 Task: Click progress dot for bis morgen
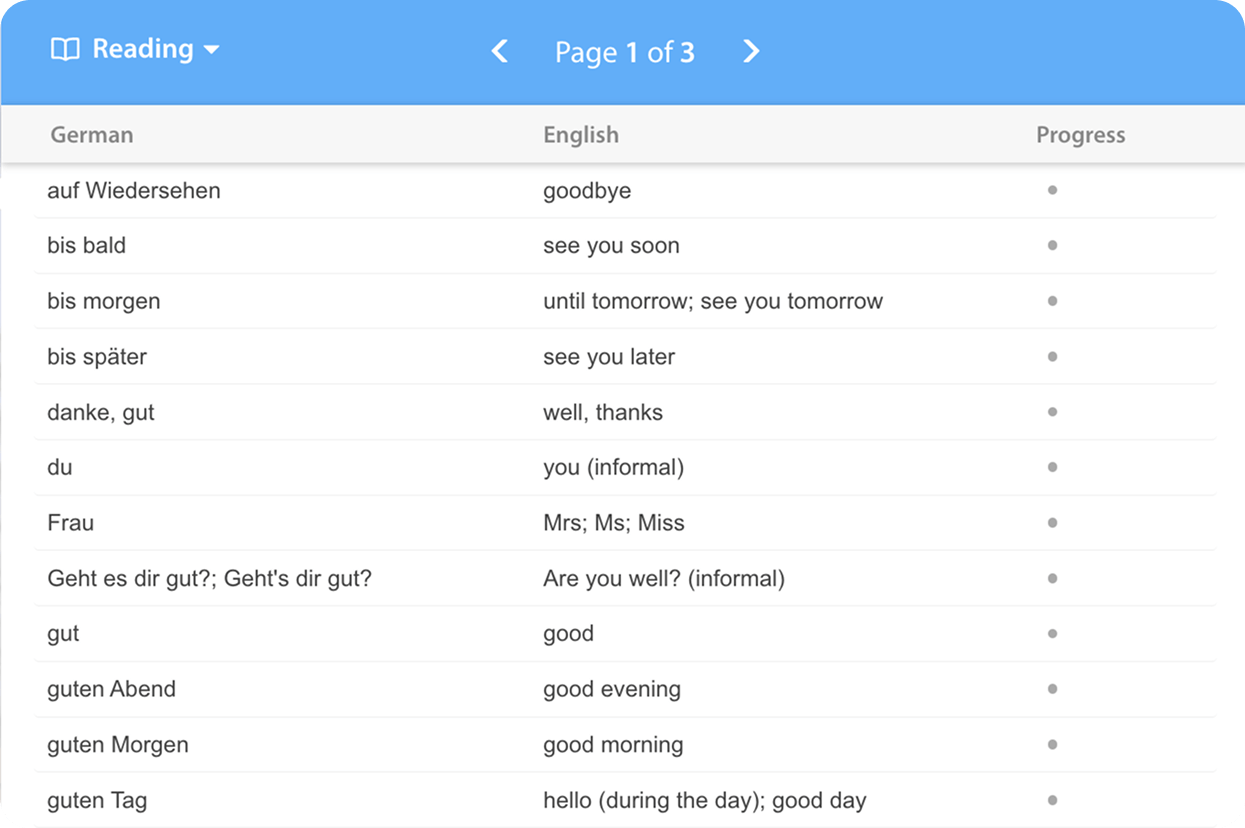coord(1052,301)
